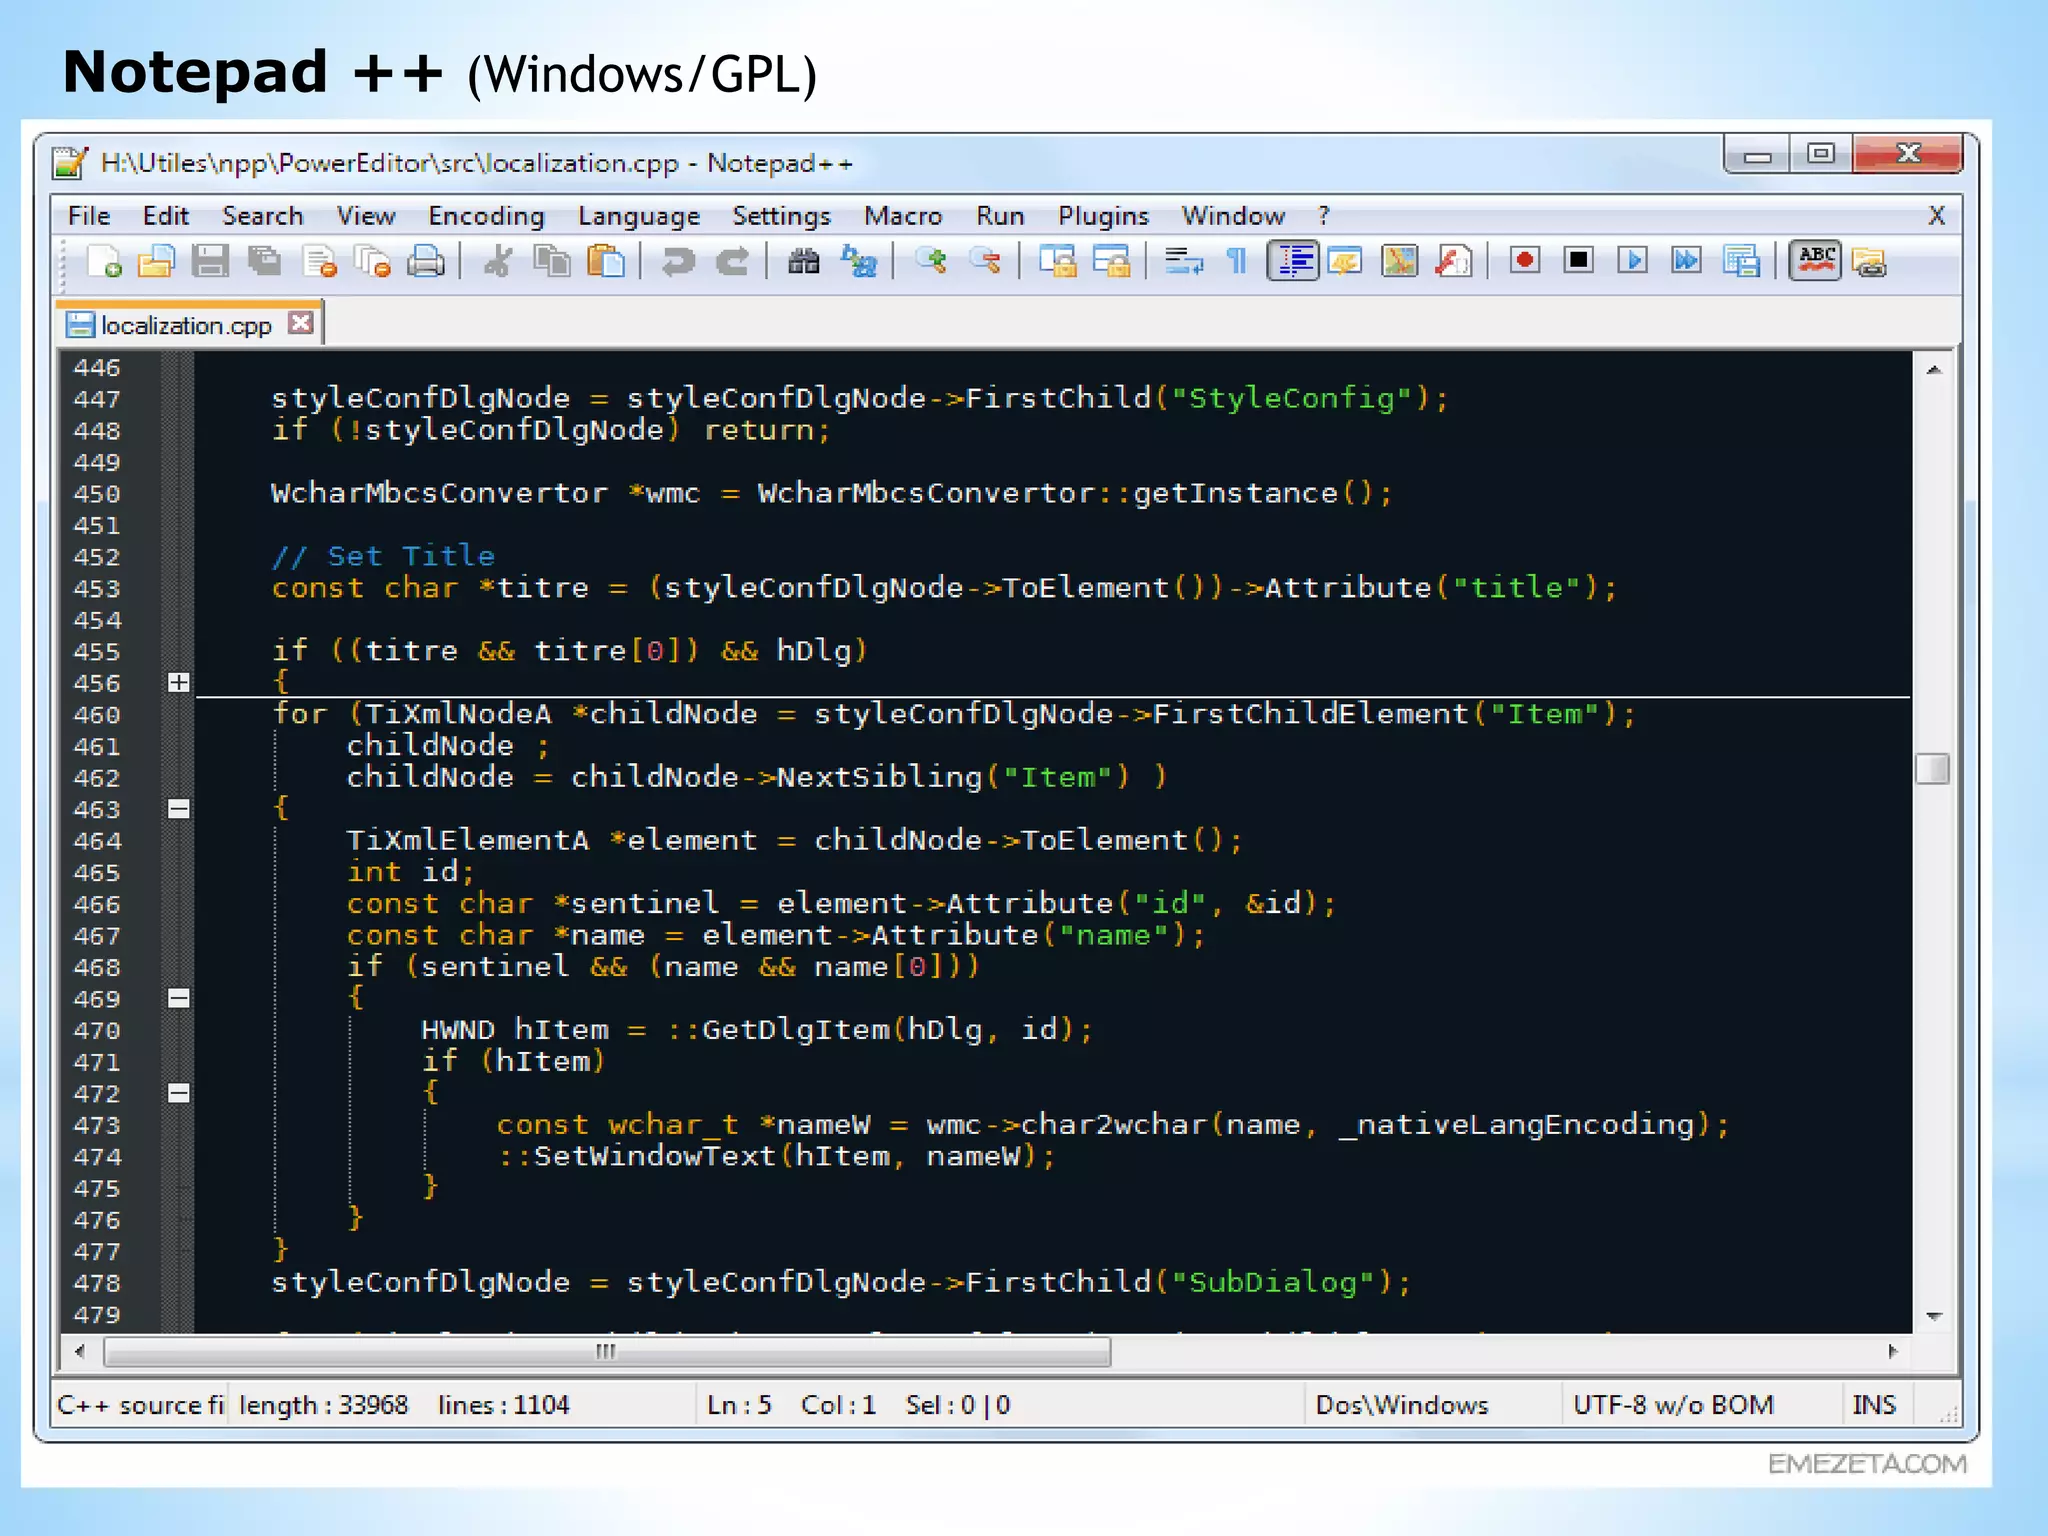The width and height of the screenshot is (2048, 1536).
Task: Open the Window menu
Action: point(1233,216)
